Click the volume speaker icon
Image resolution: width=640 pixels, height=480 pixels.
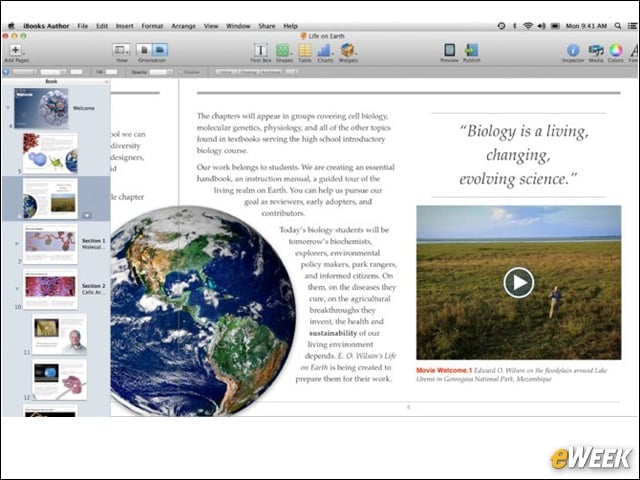(x=541, y=26)
